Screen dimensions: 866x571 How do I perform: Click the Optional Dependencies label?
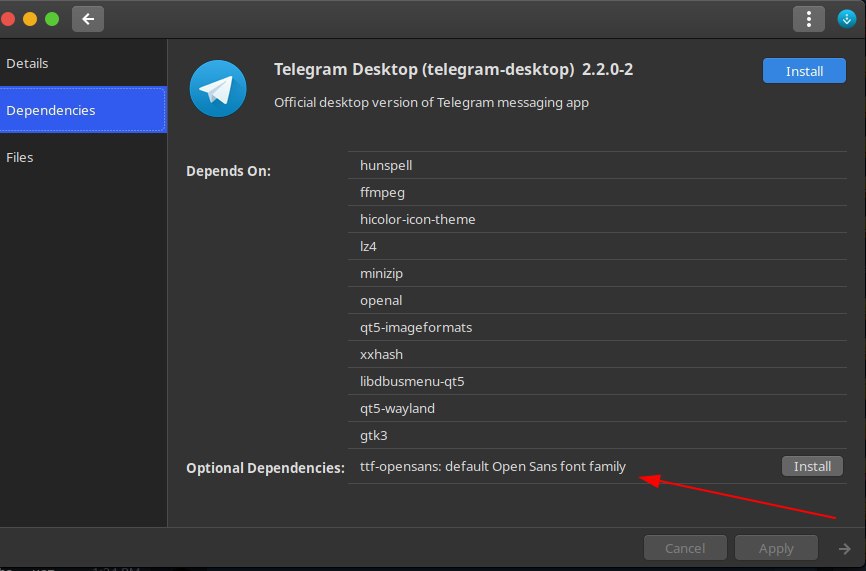pos(265,468)
